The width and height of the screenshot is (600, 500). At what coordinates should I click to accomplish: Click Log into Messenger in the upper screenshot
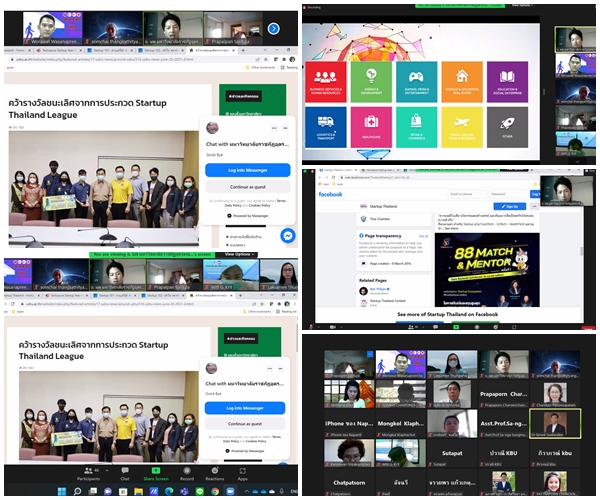click(248, 170)
